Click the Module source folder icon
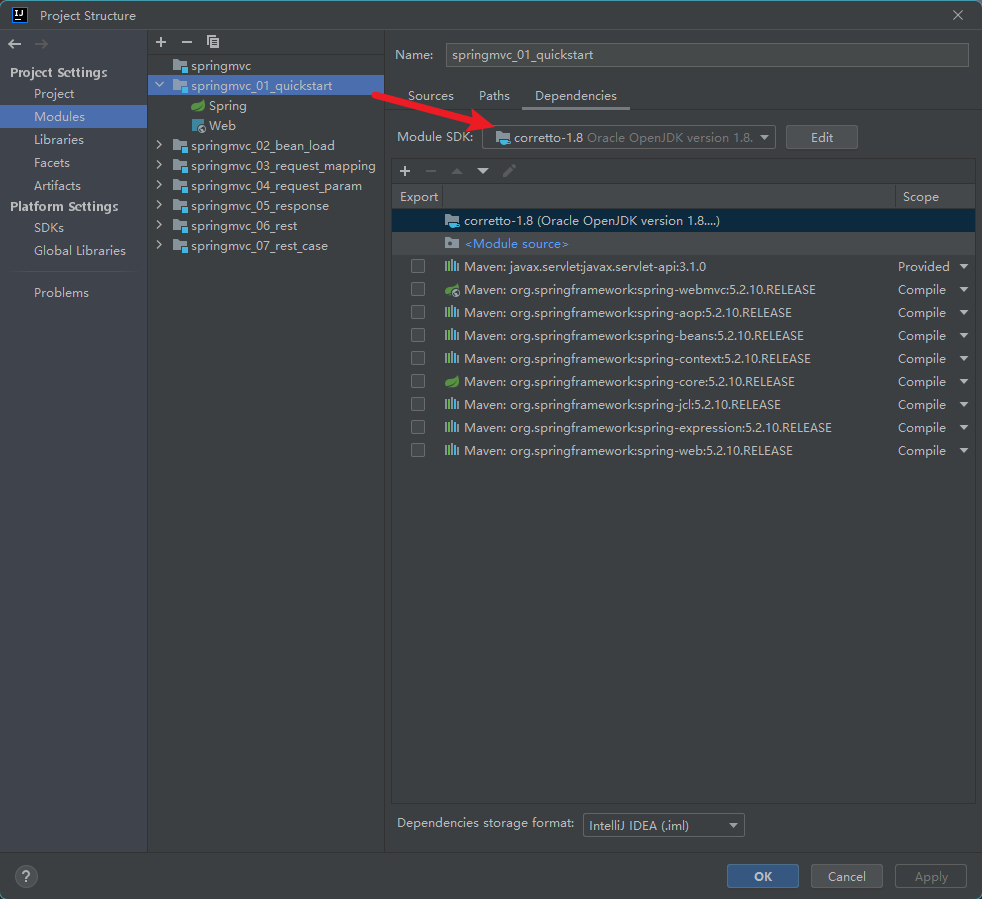This screenshot has width=982, height=899. (452, 243)
